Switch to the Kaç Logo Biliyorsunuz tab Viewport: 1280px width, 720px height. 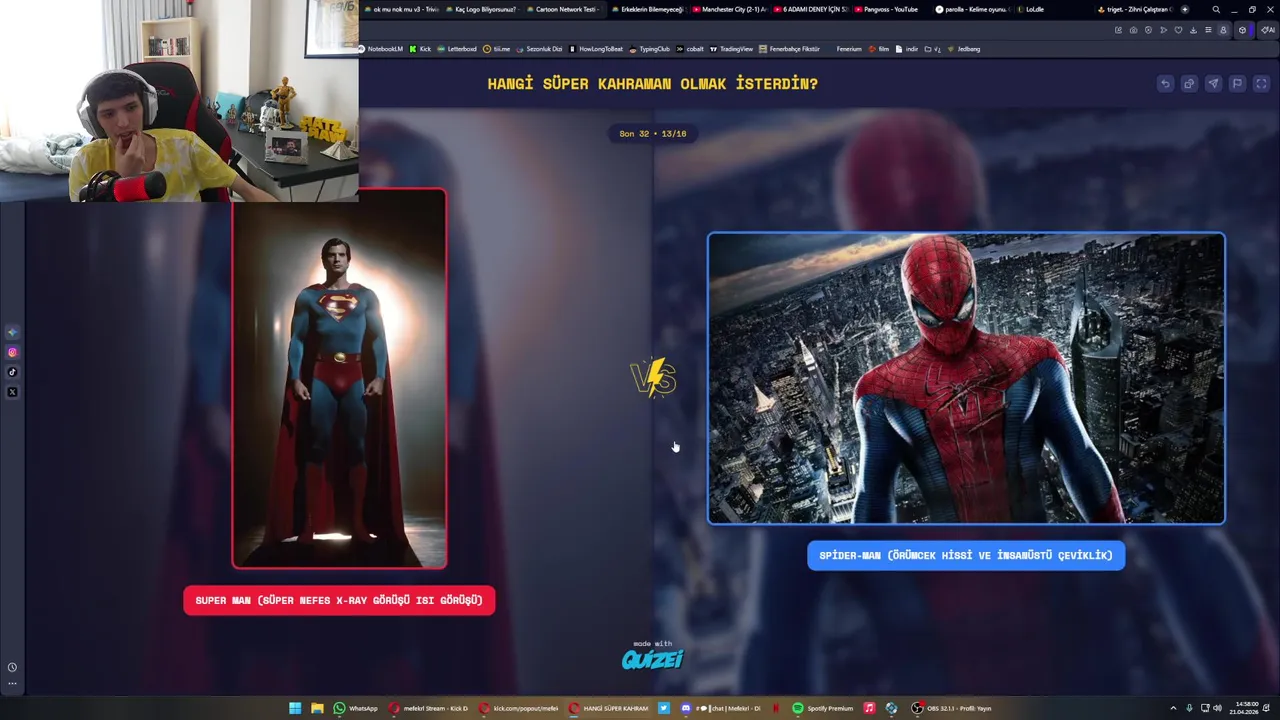(x=481, y=9)
